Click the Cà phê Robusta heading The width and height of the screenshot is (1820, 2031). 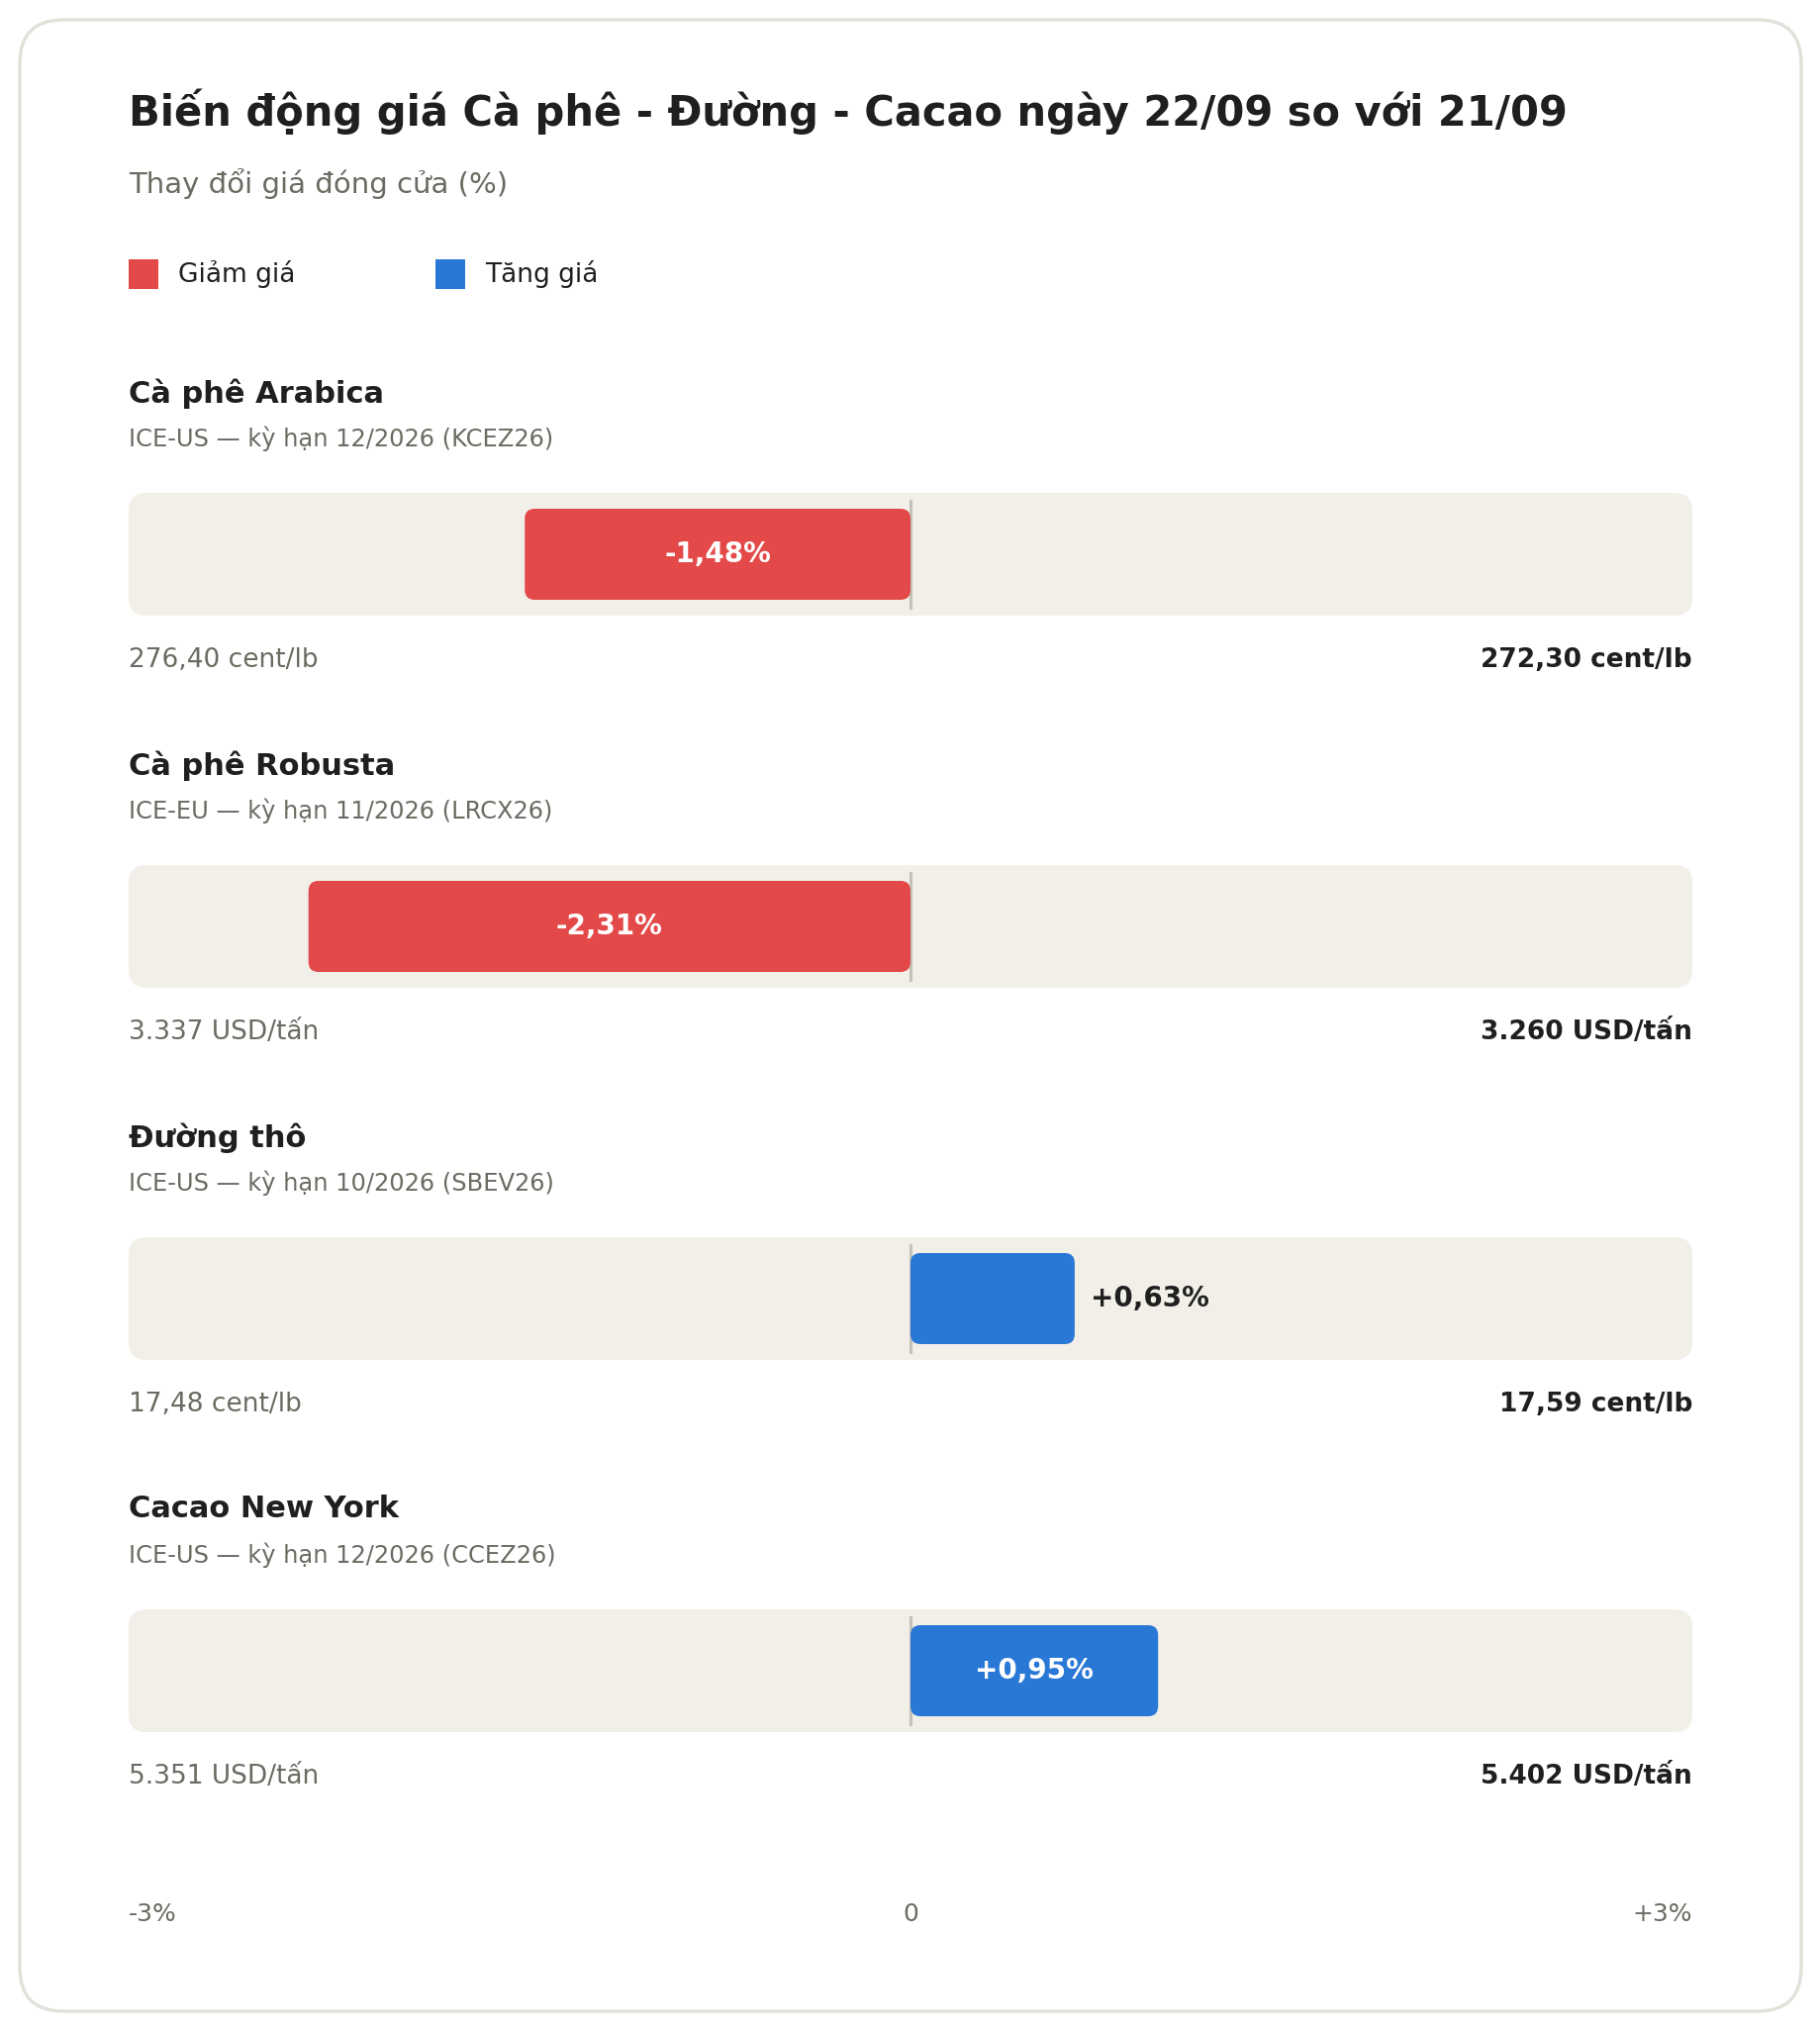[x=262, y=765]
